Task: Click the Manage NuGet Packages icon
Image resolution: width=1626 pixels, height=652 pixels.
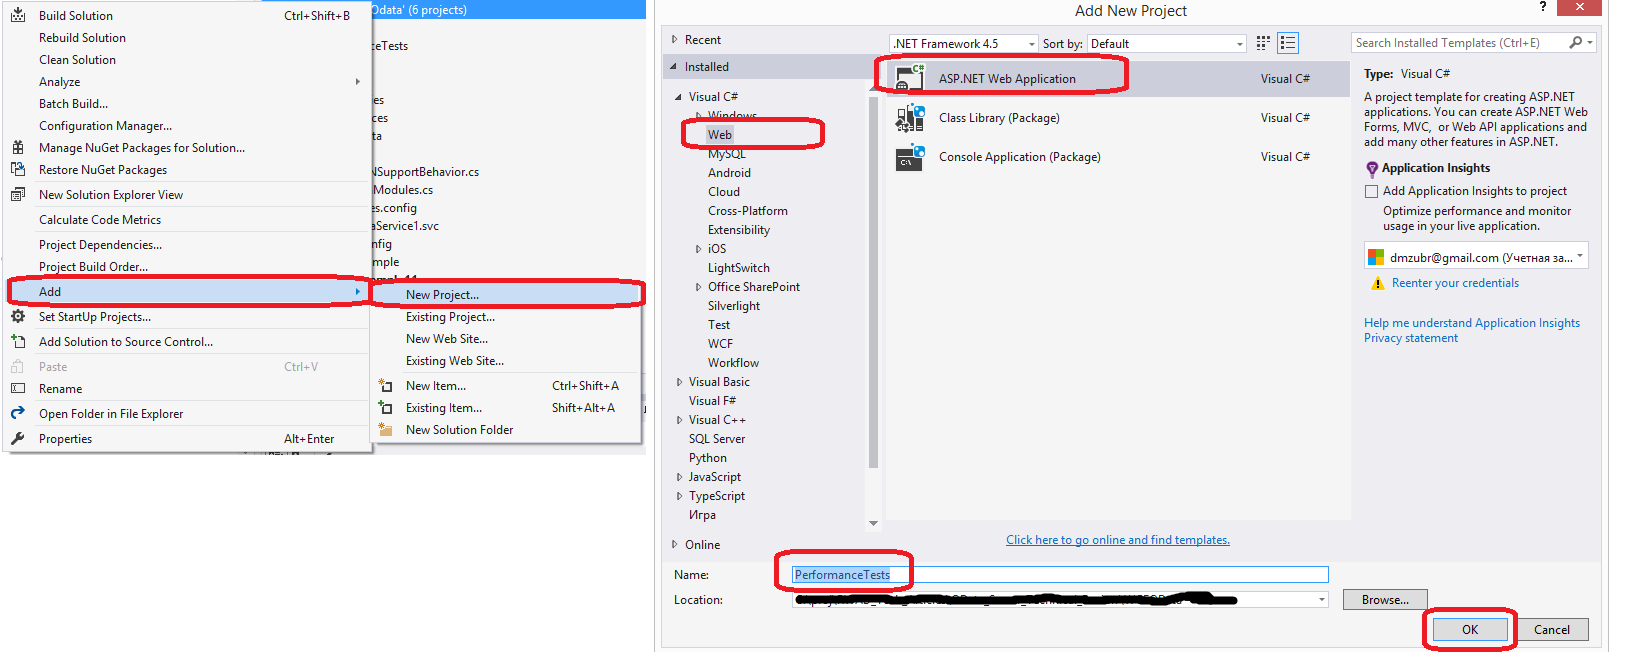Action: tap(18, 147)
